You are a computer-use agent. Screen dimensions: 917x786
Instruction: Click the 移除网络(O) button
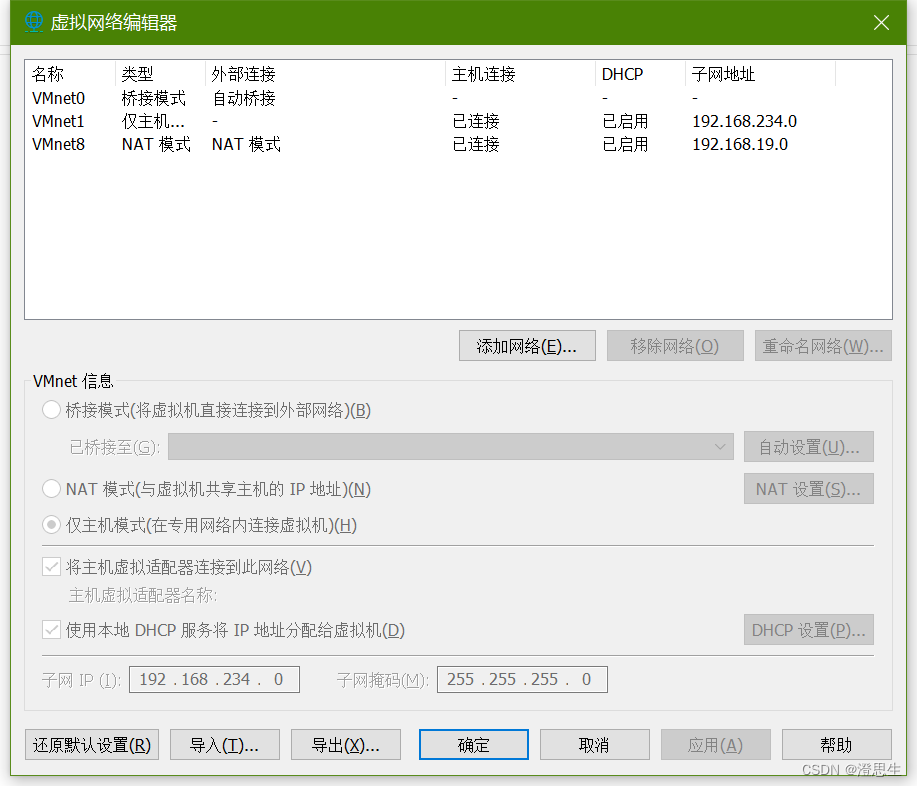[x=675, y=346]
